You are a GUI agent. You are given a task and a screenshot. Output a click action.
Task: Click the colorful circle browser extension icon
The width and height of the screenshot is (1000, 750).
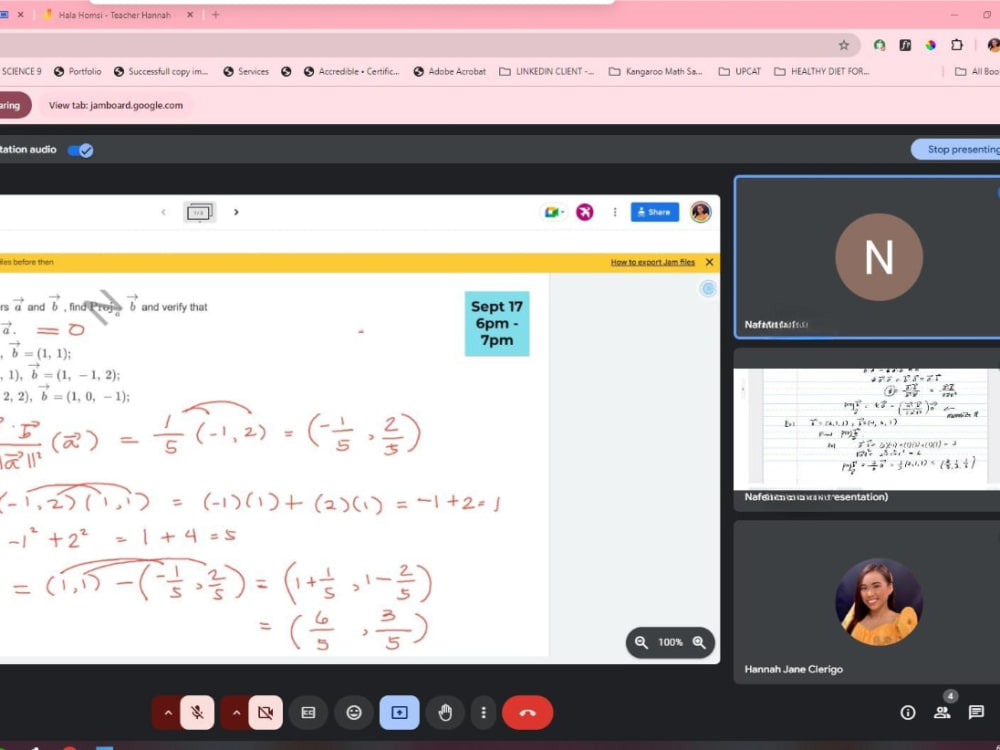[x=931, y=45]
